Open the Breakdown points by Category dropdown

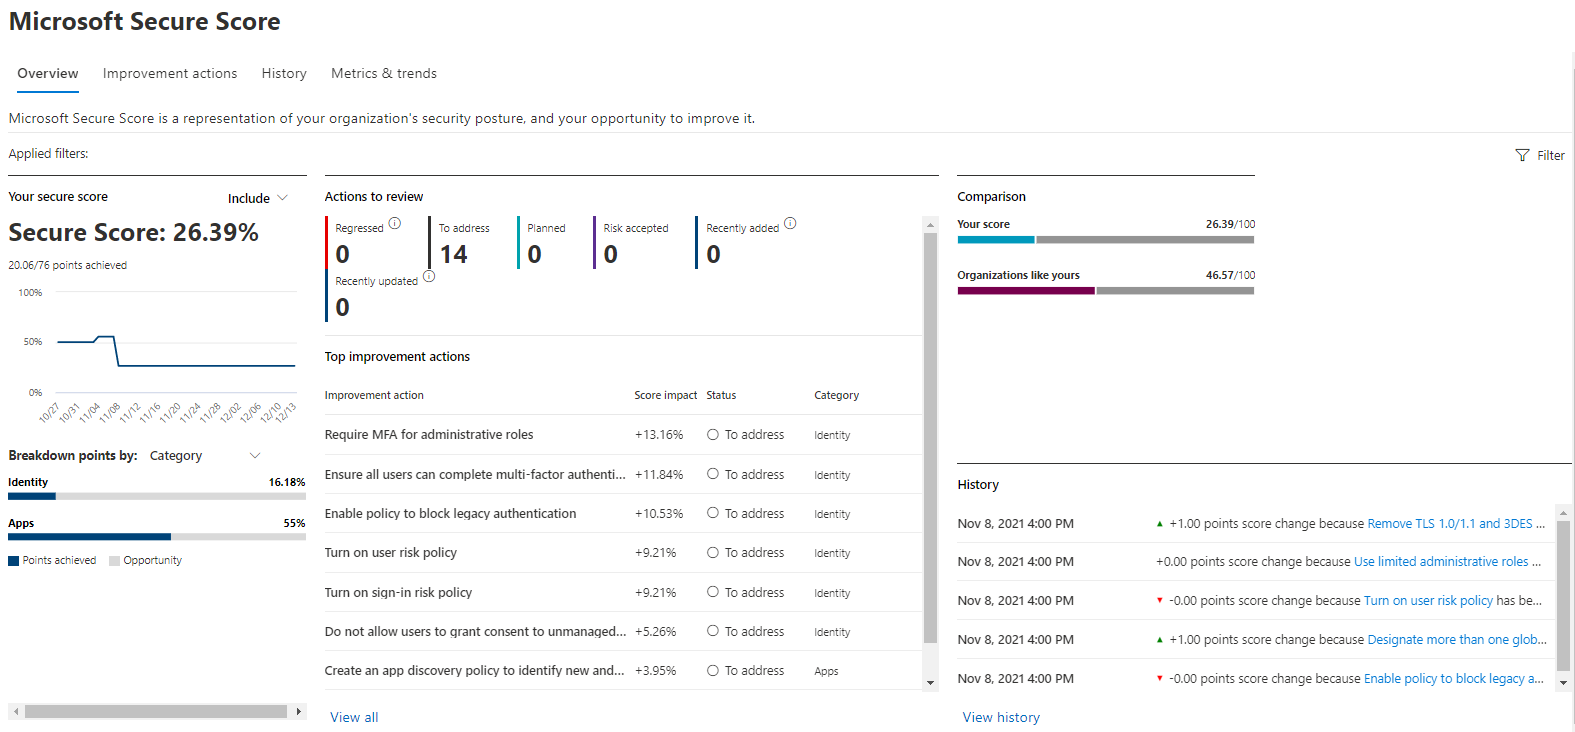[x=205, y=456]
